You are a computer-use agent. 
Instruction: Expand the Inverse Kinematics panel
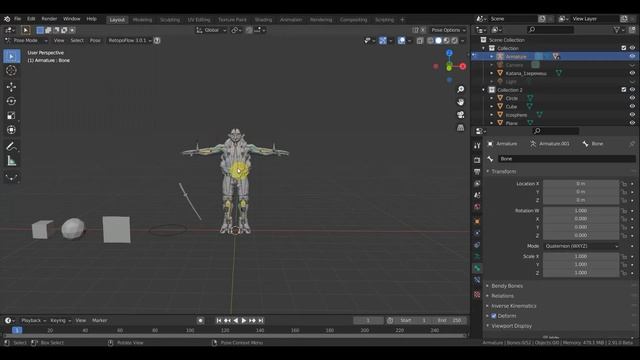coord(513,306)
